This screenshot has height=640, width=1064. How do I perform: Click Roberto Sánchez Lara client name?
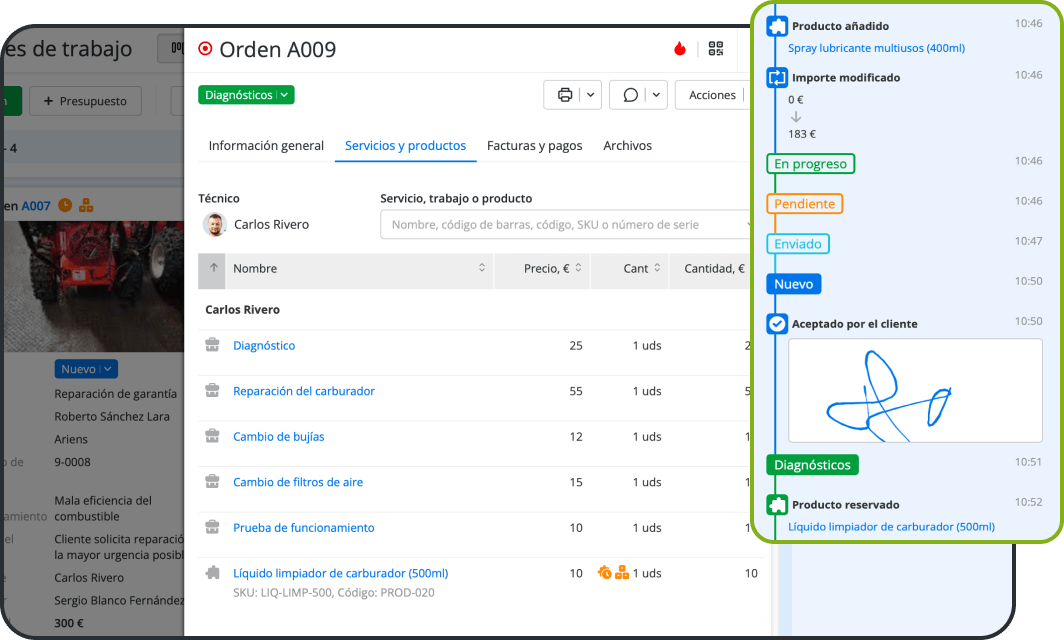pos(112,416)
